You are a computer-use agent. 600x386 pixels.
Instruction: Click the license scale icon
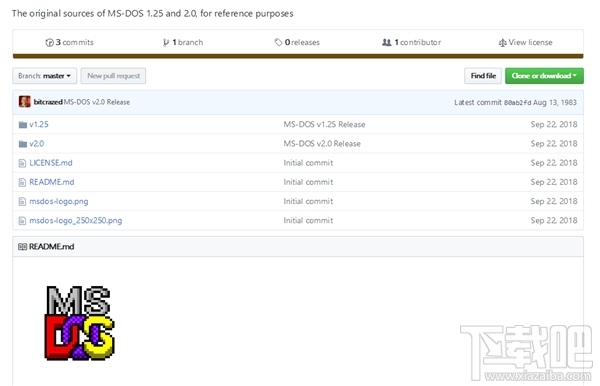tap(502, 42)
